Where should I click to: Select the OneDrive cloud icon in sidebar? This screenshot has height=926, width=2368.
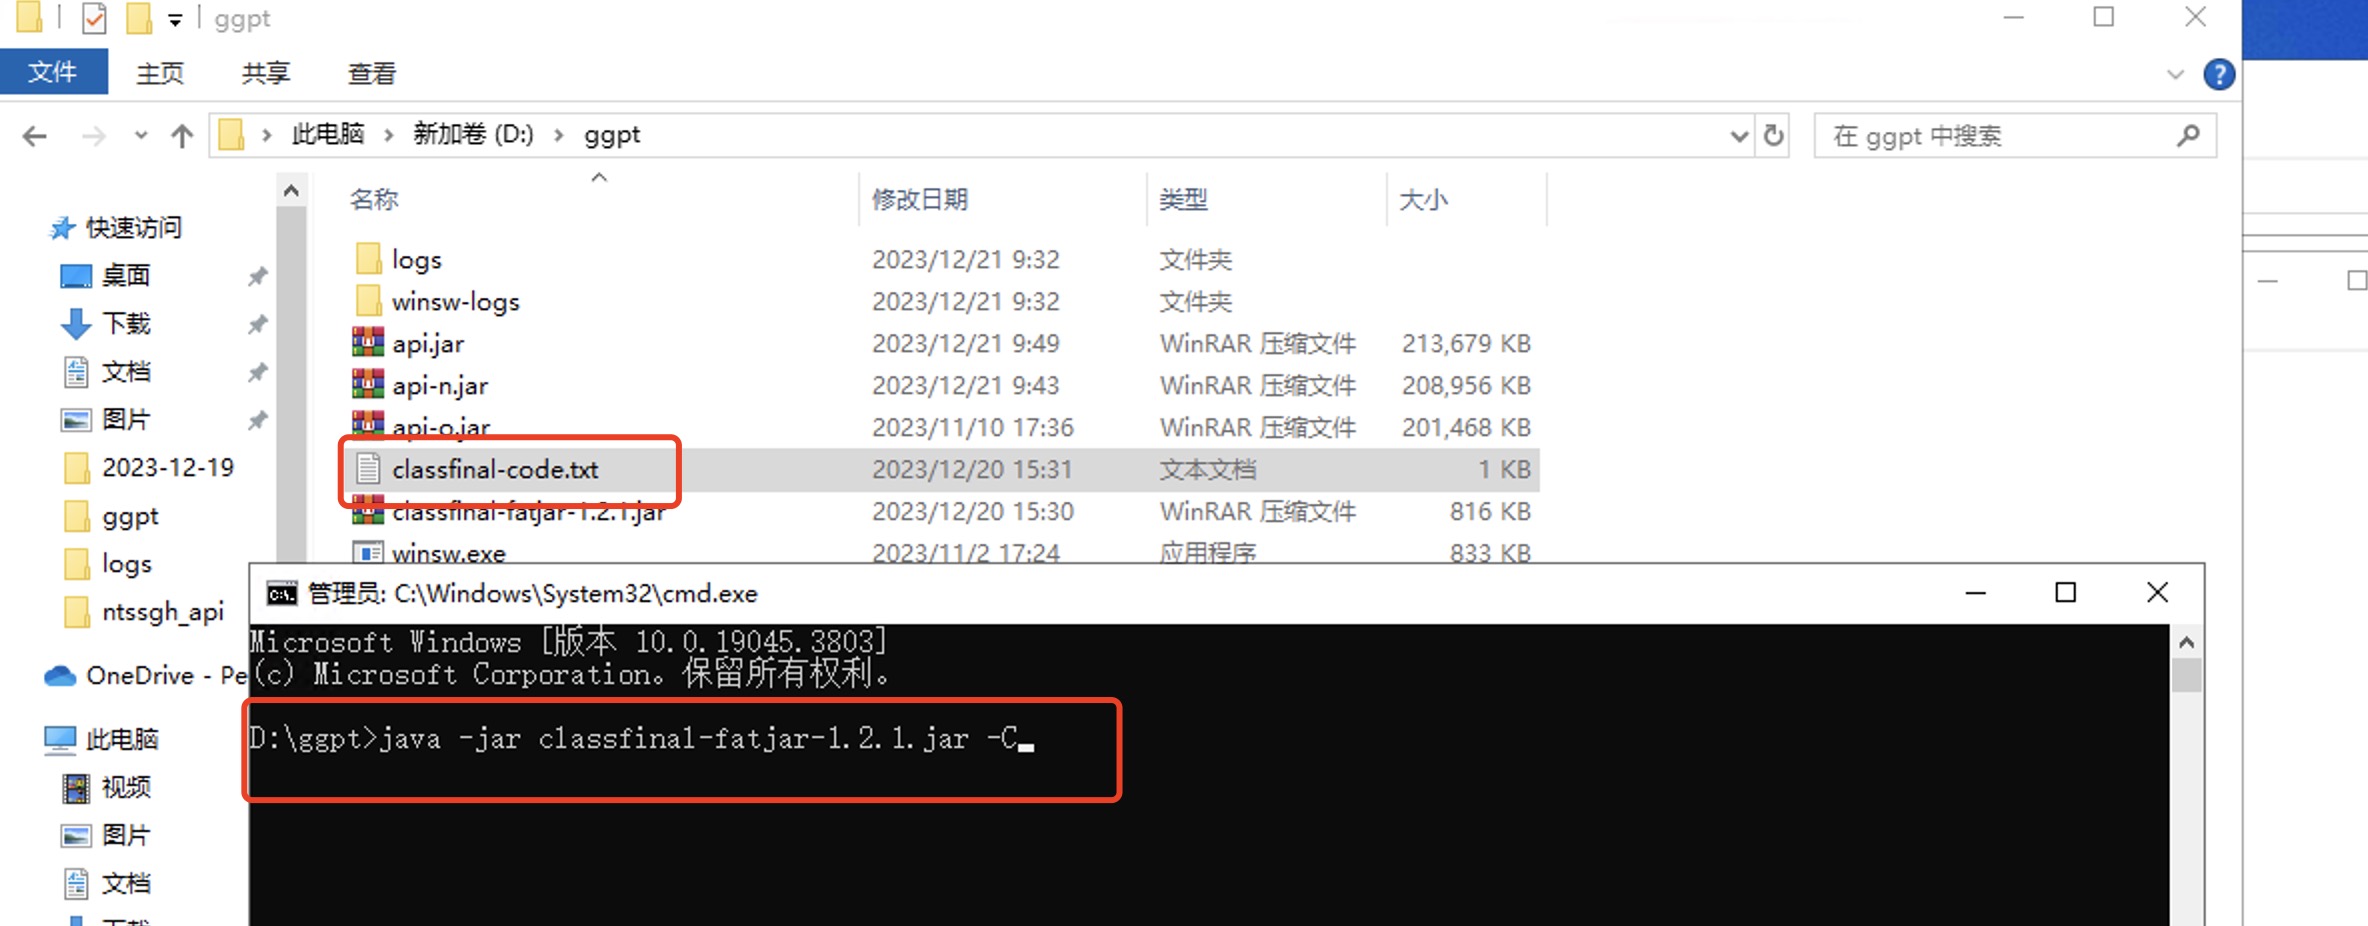coord(60,676)
